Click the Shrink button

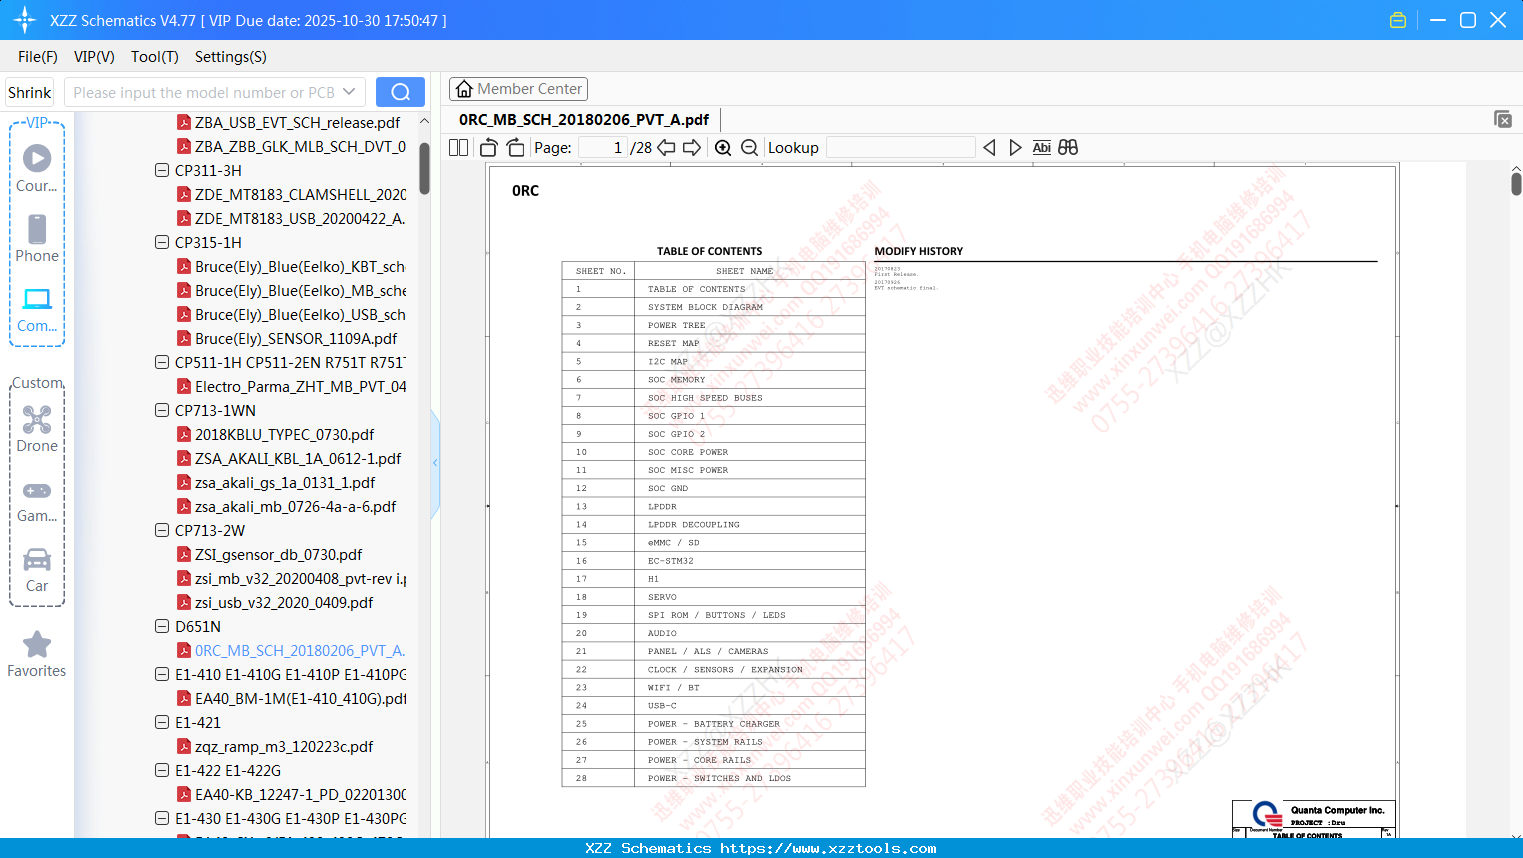30,92
